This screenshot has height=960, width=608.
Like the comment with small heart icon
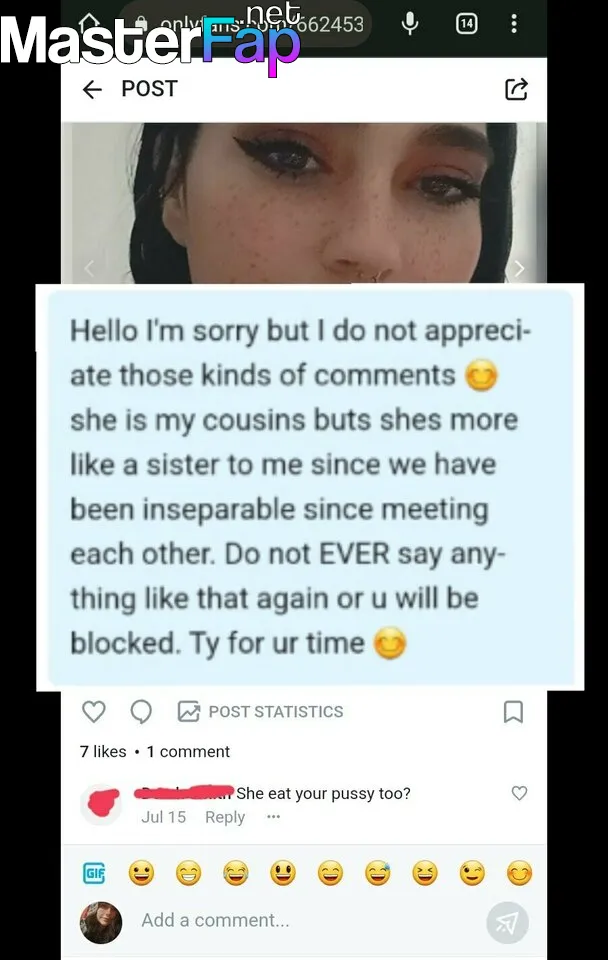point(519,793)
